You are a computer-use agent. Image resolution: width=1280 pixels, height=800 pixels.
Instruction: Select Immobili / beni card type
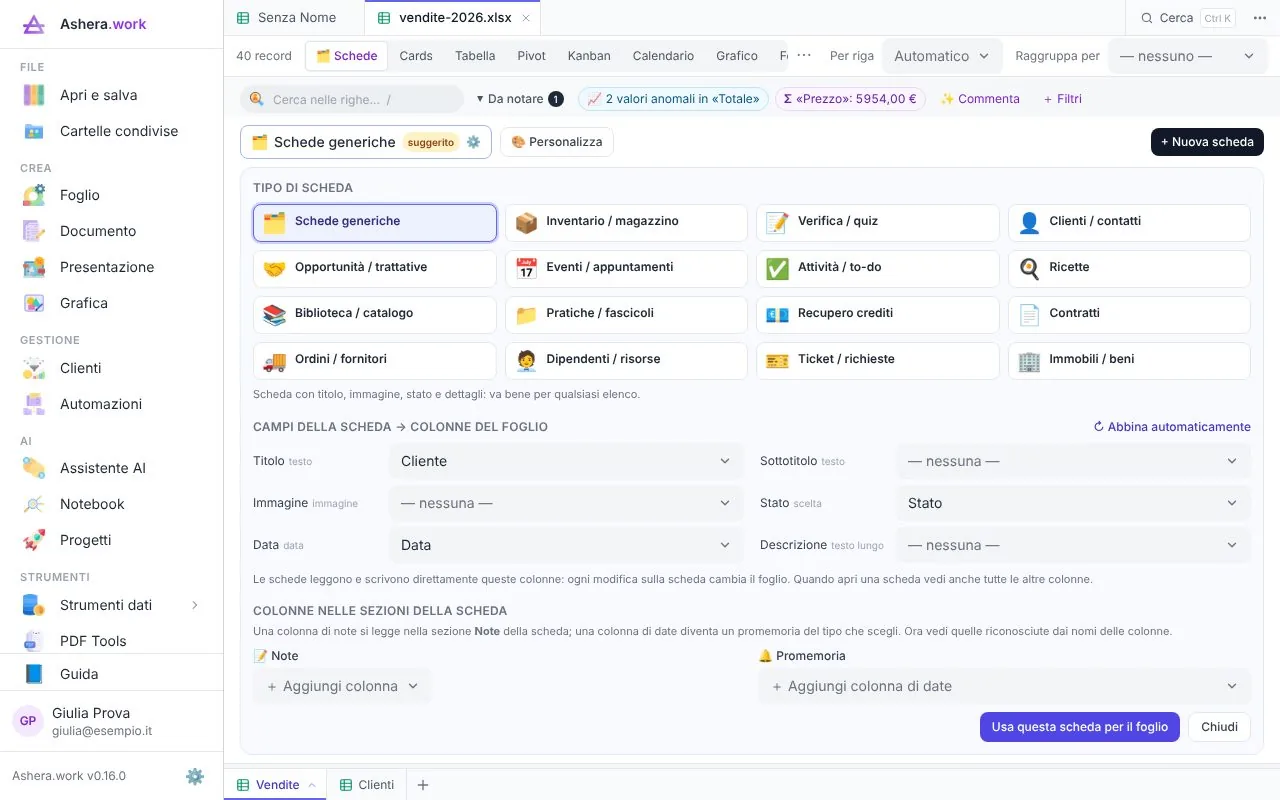click(1129, 360)
